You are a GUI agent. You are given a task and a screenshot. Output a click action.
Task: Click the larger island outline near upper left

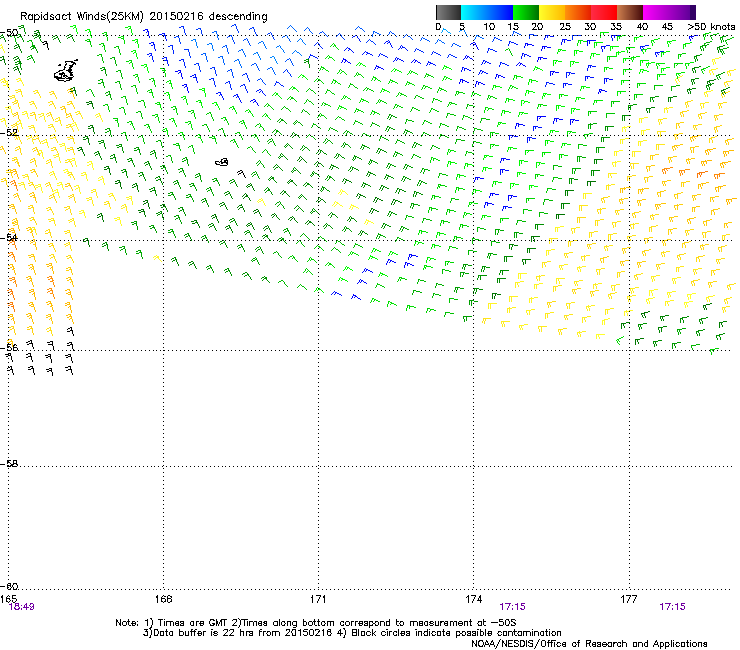tap(66, 71)
